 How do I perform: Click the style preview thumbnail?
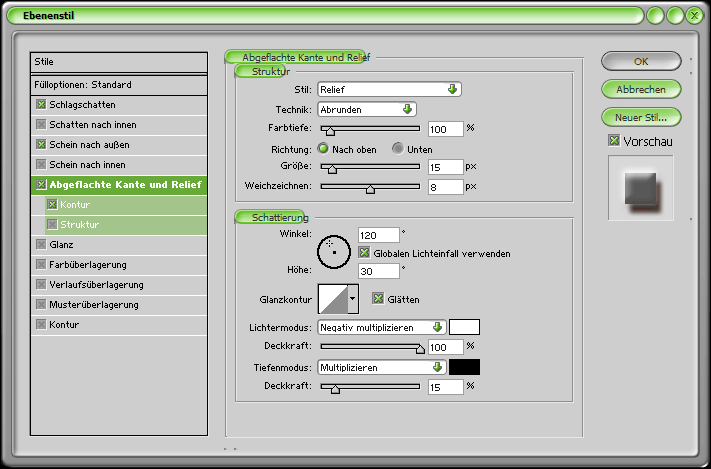[x=641, y=188]
